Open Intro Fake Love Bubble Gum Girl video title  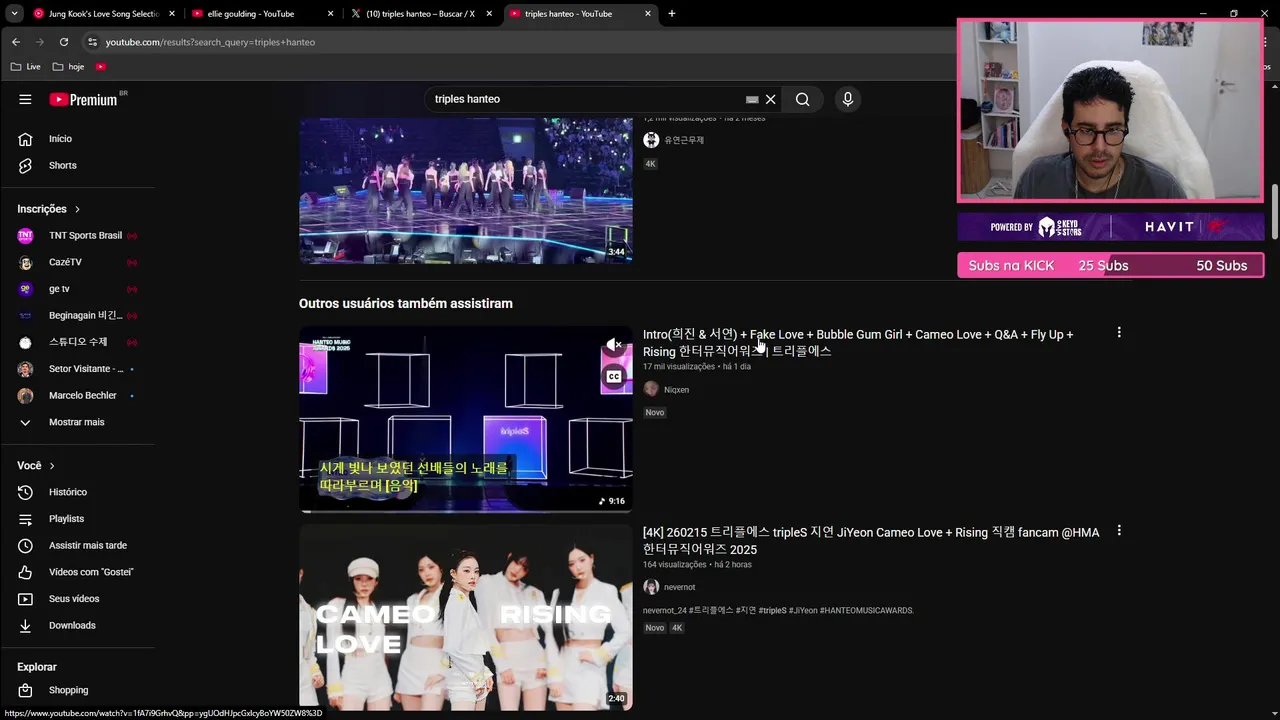coord(858,343)
